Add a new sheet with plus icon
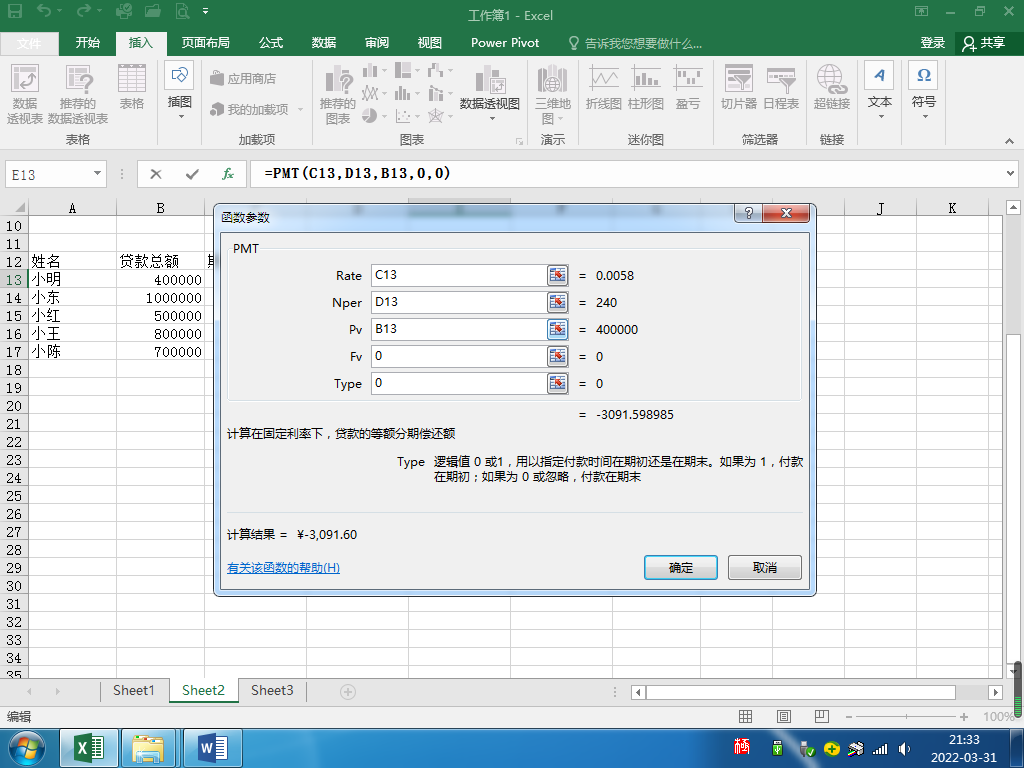 pos(348,692)
